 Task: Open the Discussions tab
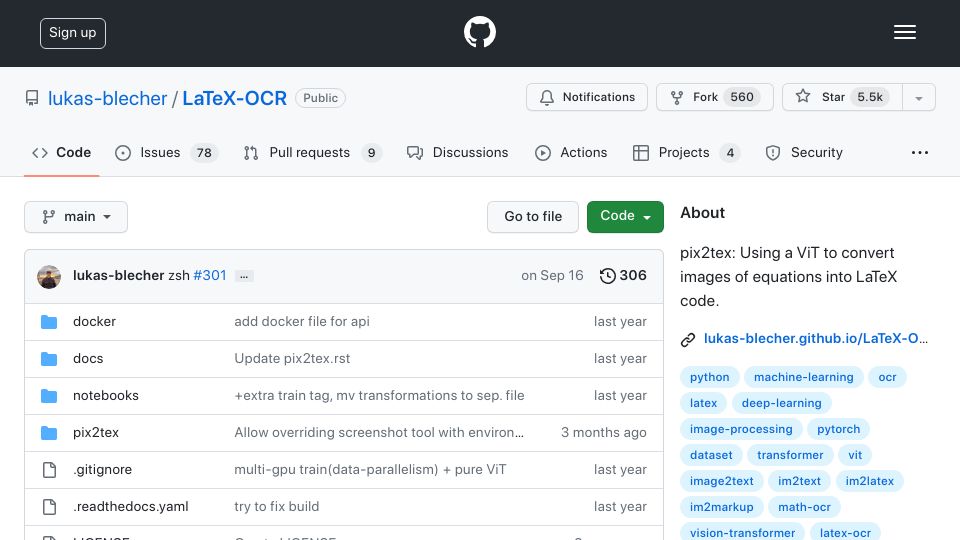point(457,152)
